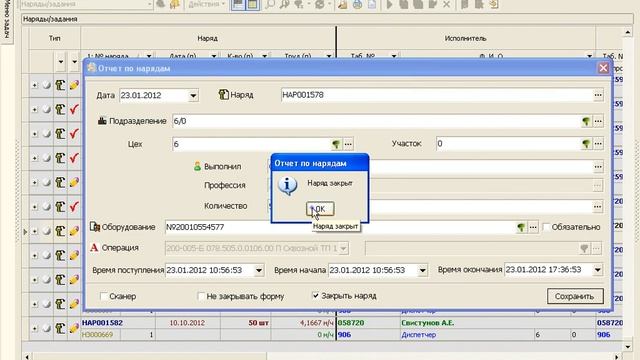This screenshot has height=360, width=640.
Task: Click the date cell 10.10.2012
Action: coord(187,323)
